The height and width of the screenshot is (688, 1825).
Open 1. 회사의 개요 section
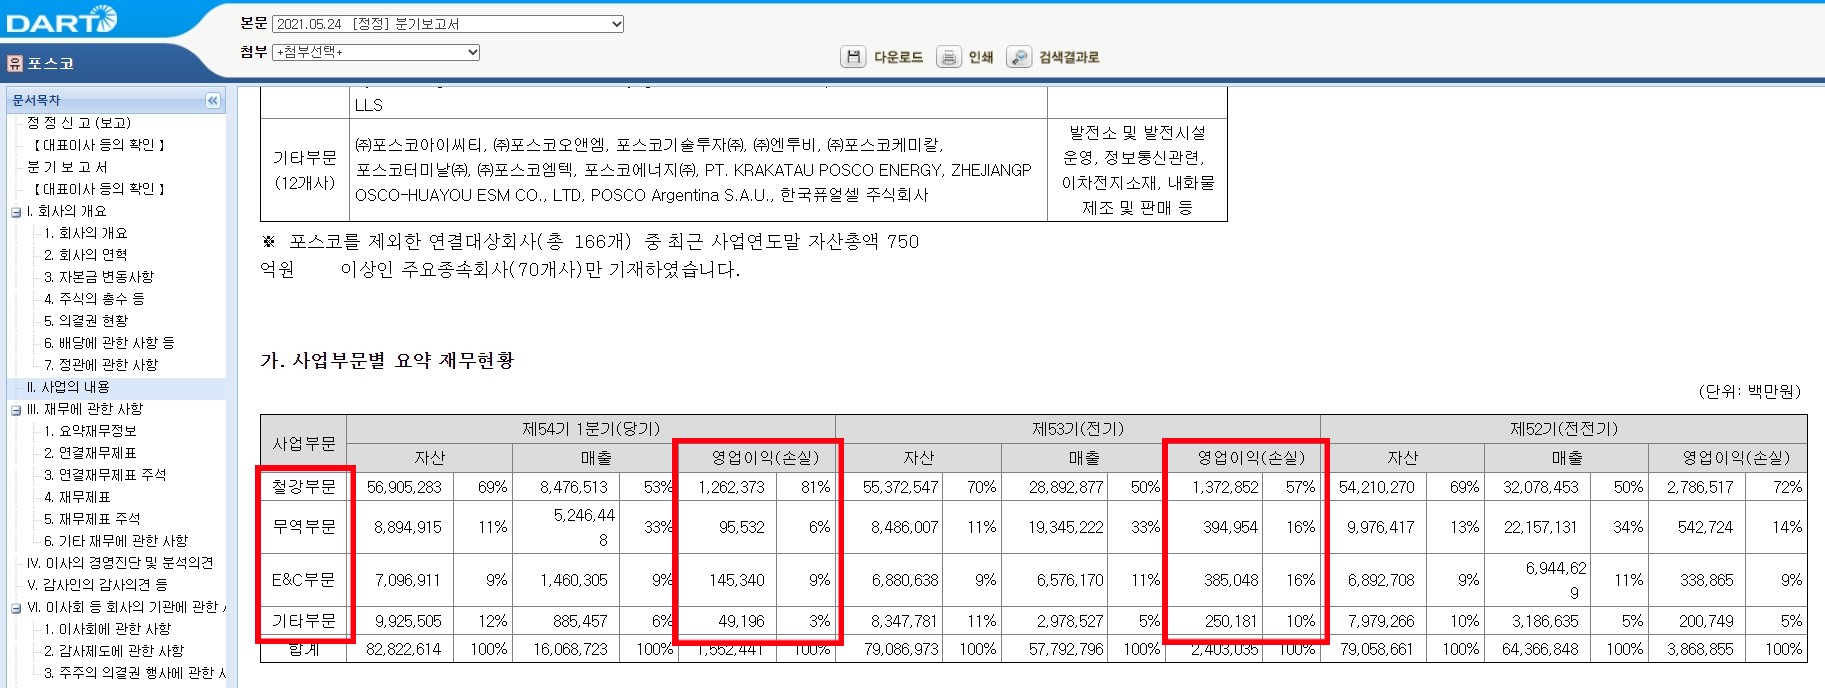[x=86, y=233]
